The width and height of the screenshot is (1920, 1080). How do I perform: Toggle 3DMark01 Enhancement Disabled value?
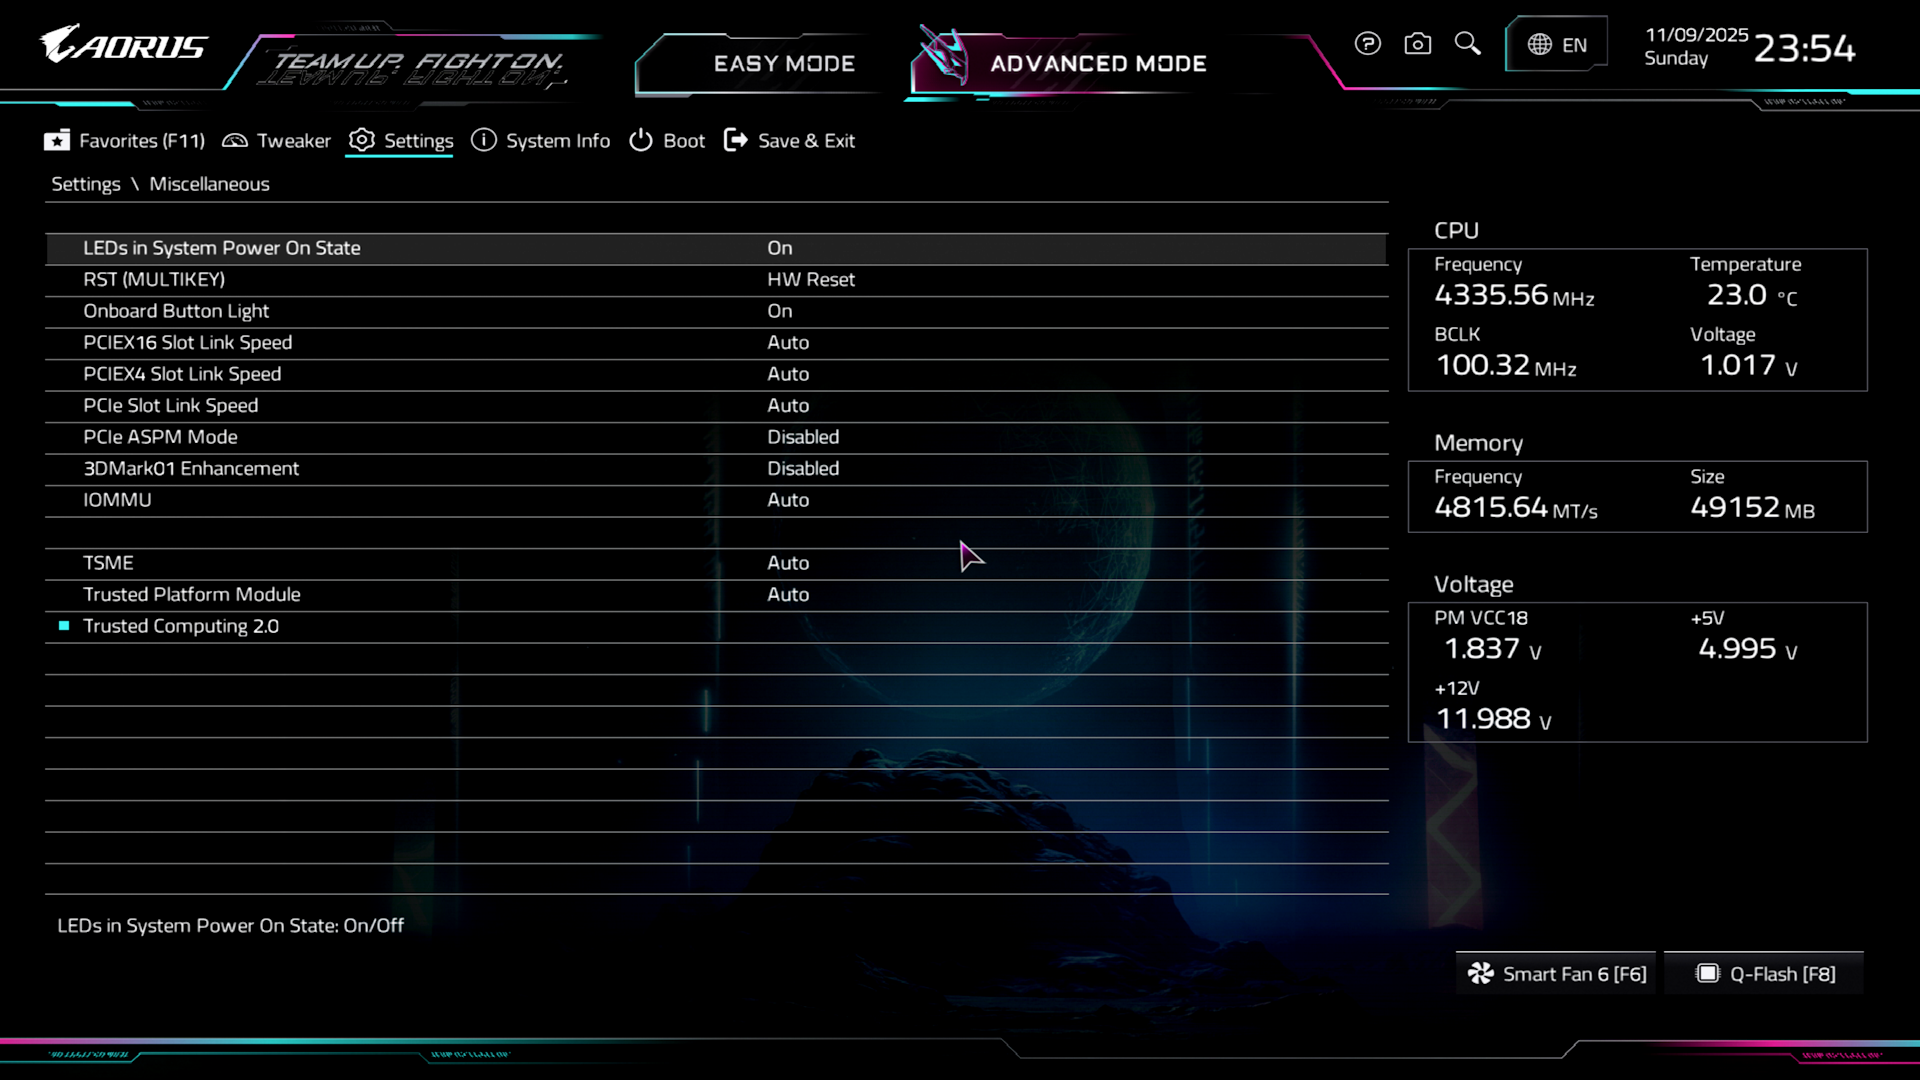[802, 468]
